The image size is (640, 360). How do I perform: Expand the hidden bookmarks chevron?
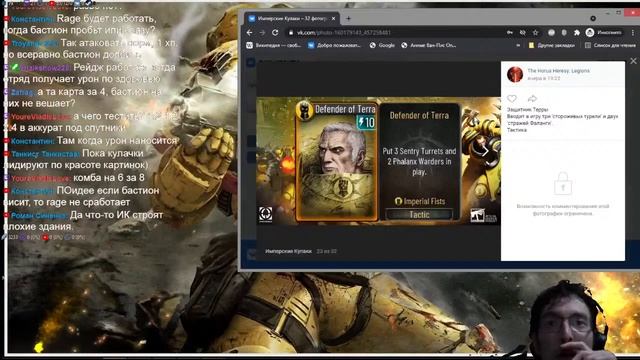(518, 45)
